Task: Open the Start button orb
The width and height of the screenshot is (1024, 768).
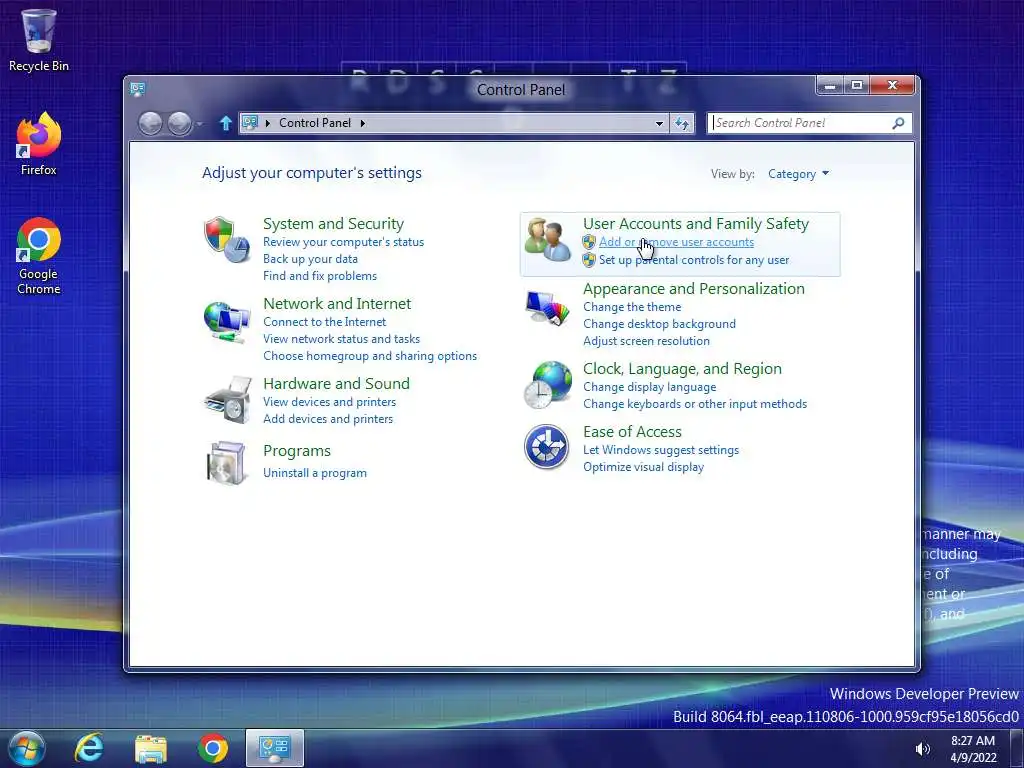Action: tap(27, 748)
